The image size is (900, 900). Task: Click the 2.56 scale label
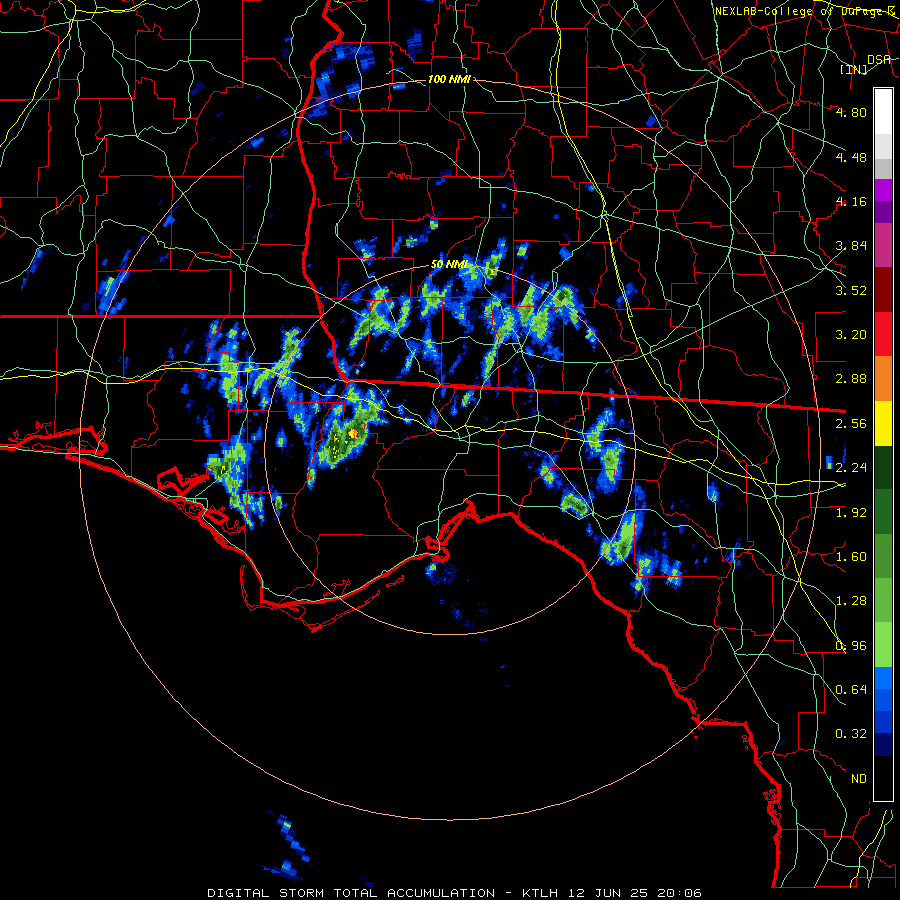(x=851, y=424)
